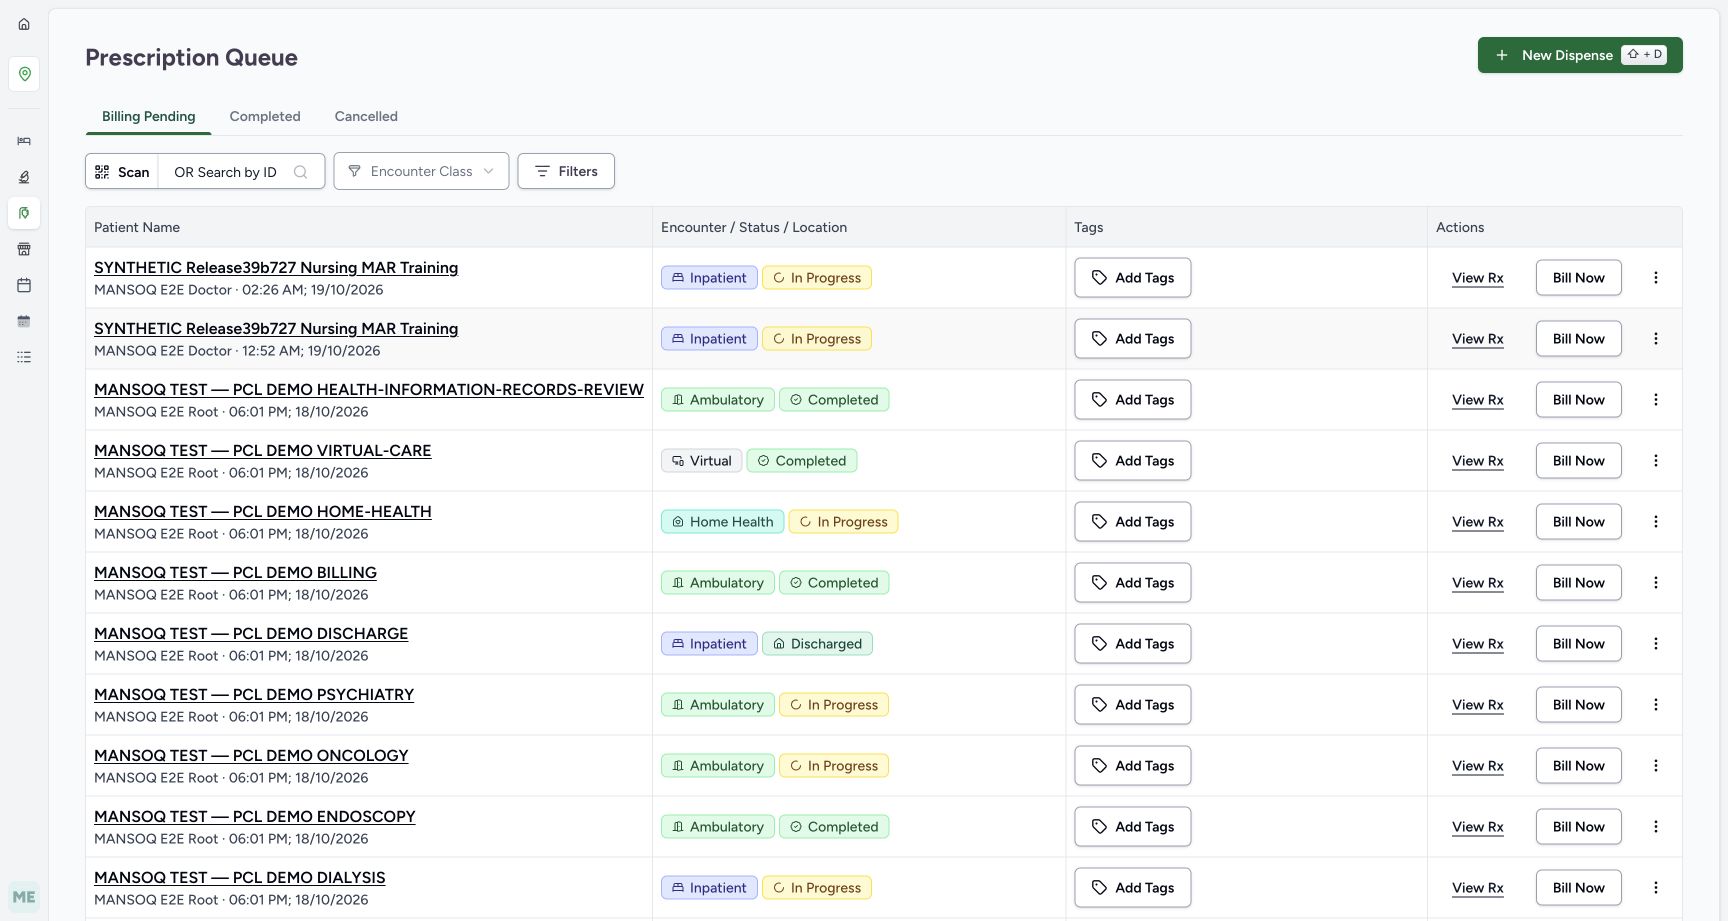Open the list sidebar icon

point(24,357)
